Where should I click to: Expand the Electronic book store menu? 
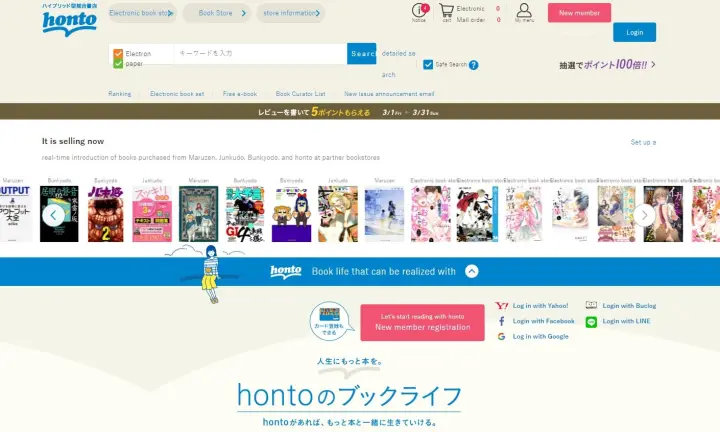coord(142,13)
